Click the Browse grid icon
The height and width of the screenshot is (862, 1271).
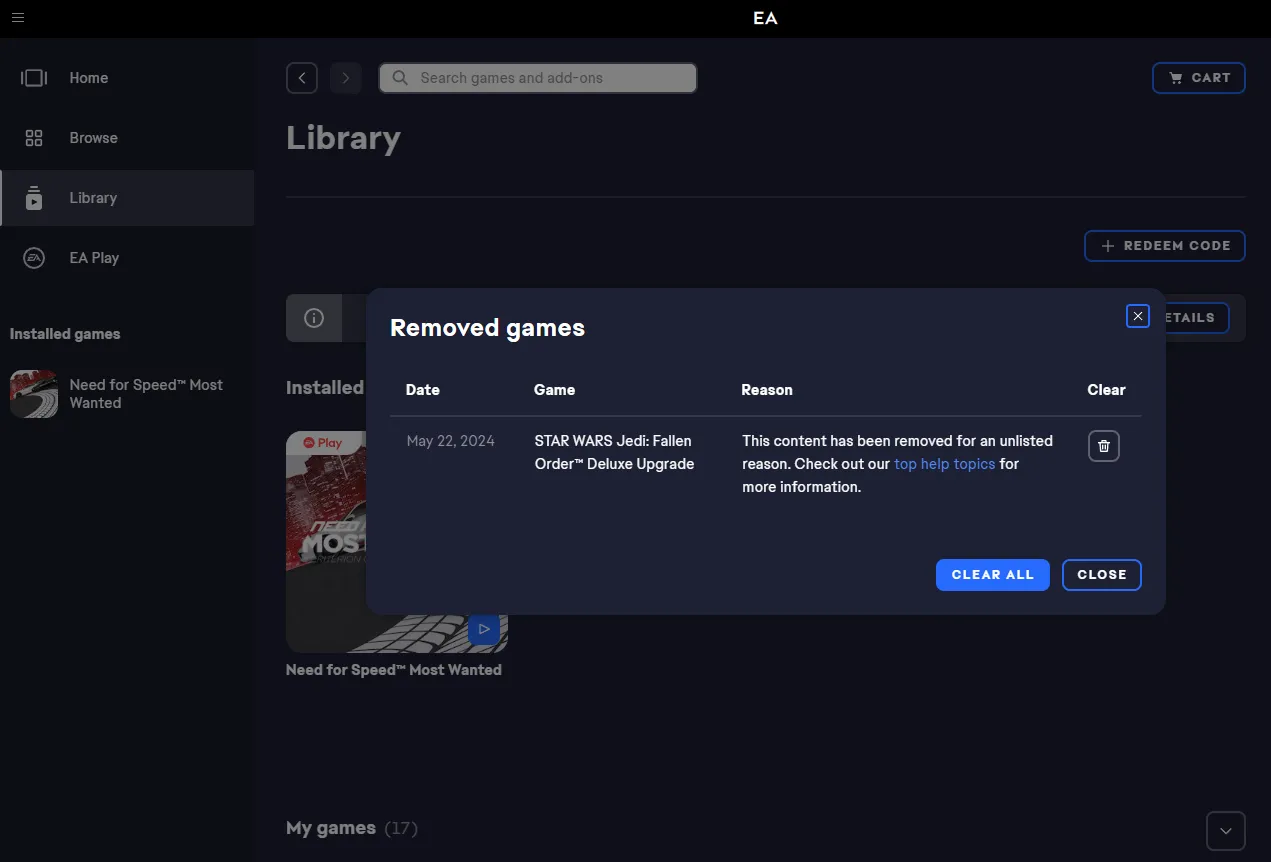pos(34,138)
